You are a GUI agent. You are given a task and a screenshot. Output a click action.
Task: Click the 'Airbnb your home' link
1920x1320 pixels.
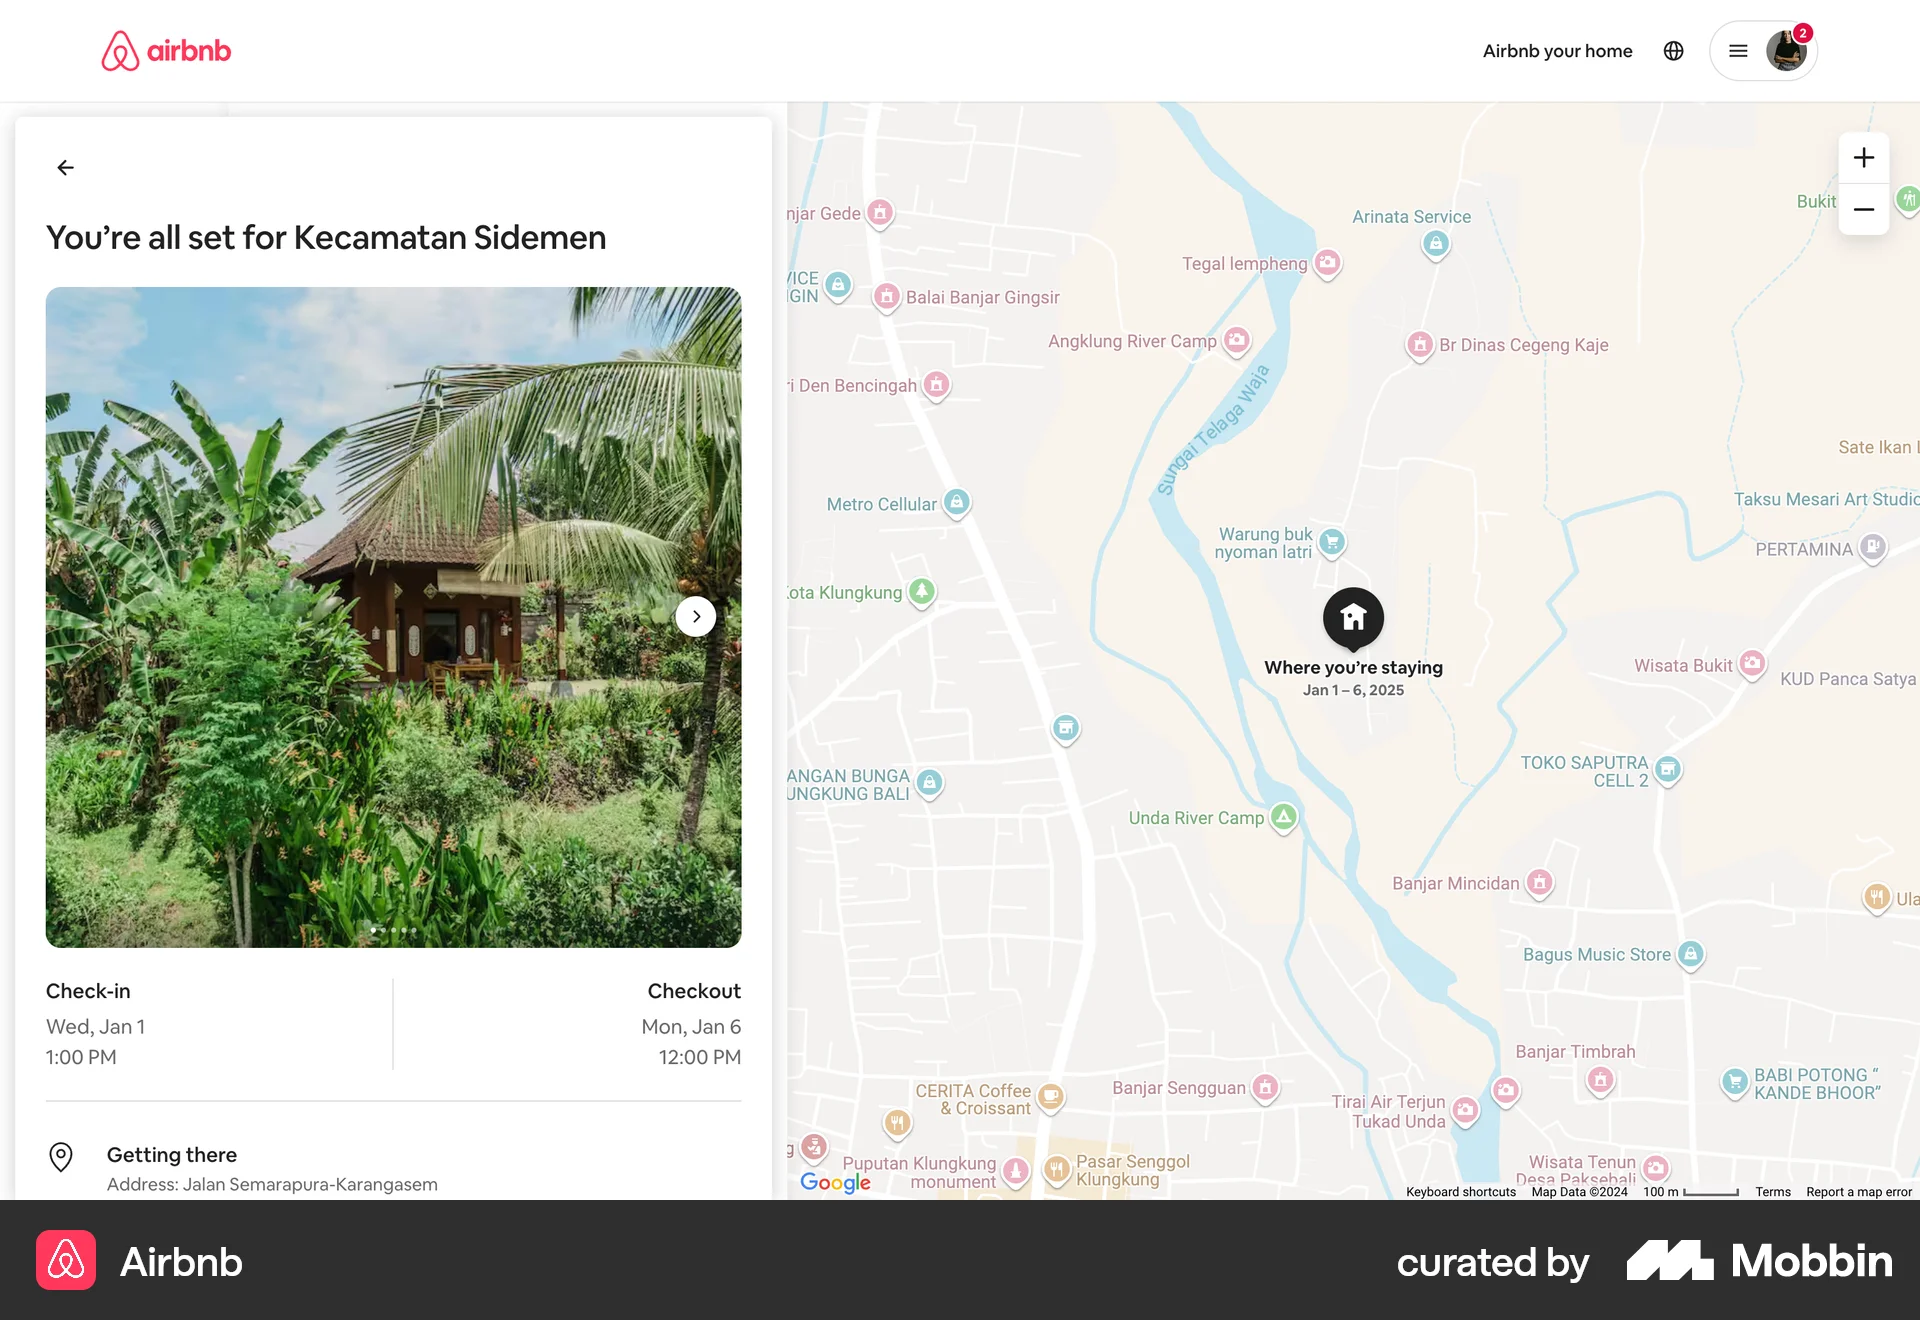pos(1557,50)
